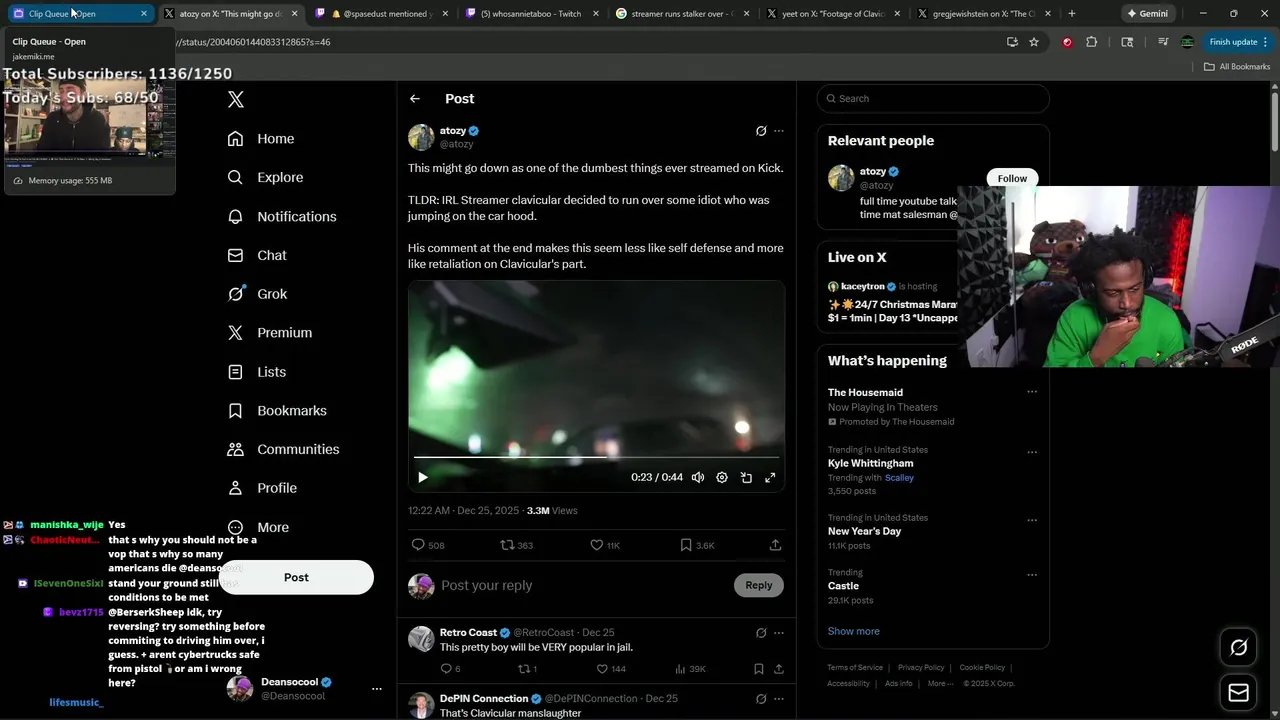The height and width of the screenshot is (720, 1280).
Task: Open Grok icon on Retro Coast reply
Action: click(x=761, y=633)
